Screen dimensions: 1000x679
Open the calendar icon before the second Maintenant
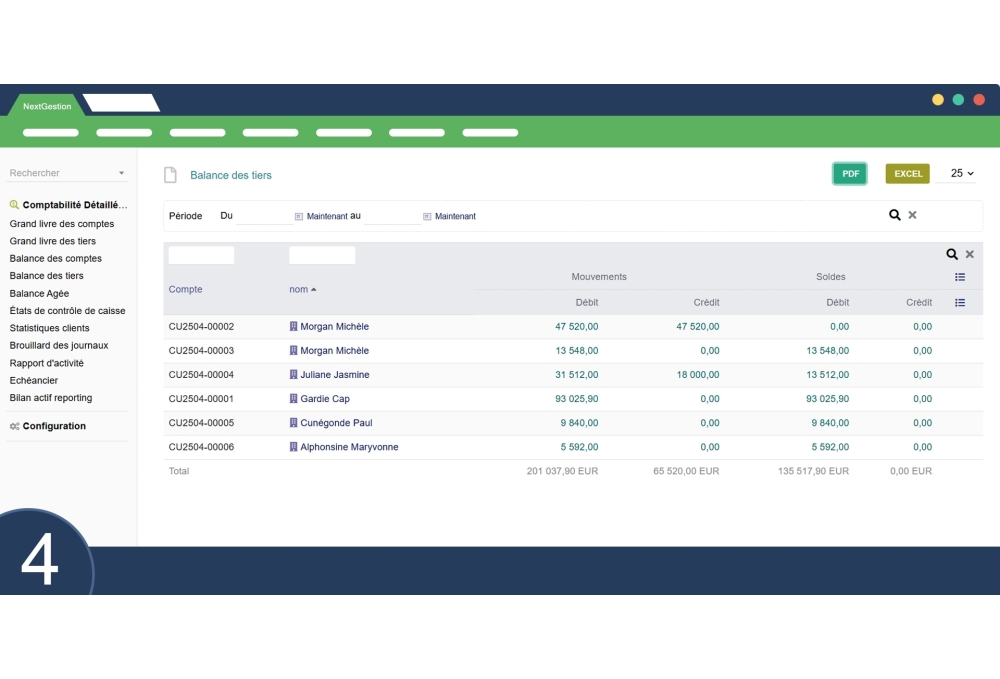(427, 215)
